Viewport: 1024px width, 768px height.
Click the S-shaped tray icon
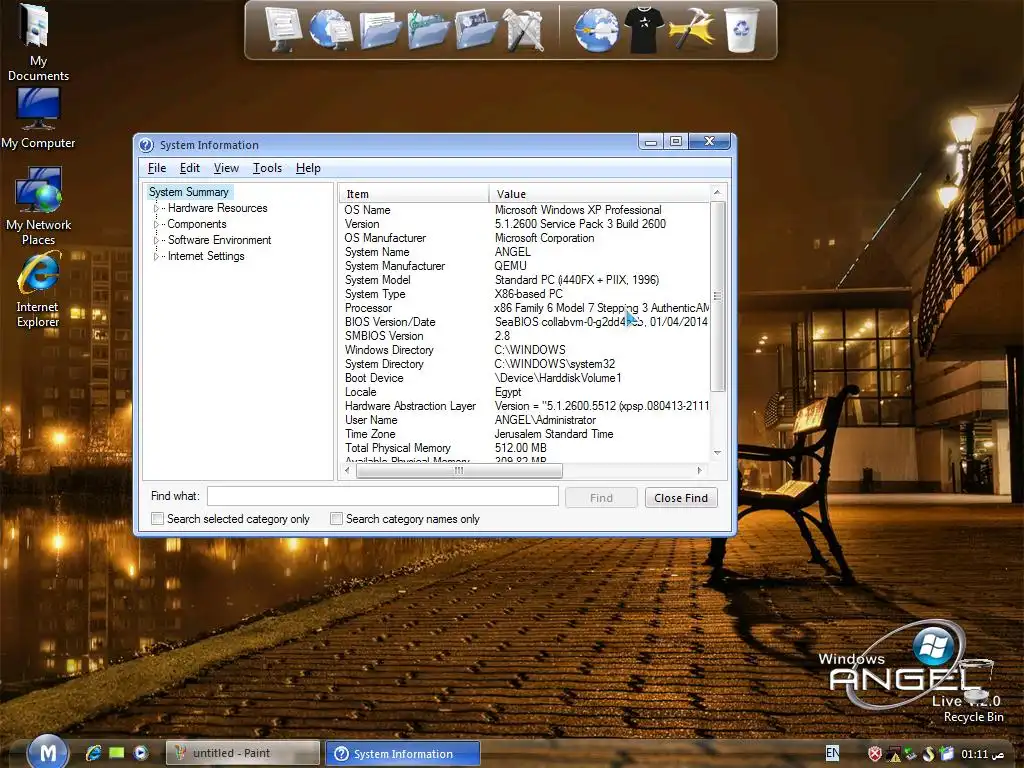click(x=929, y=754)
